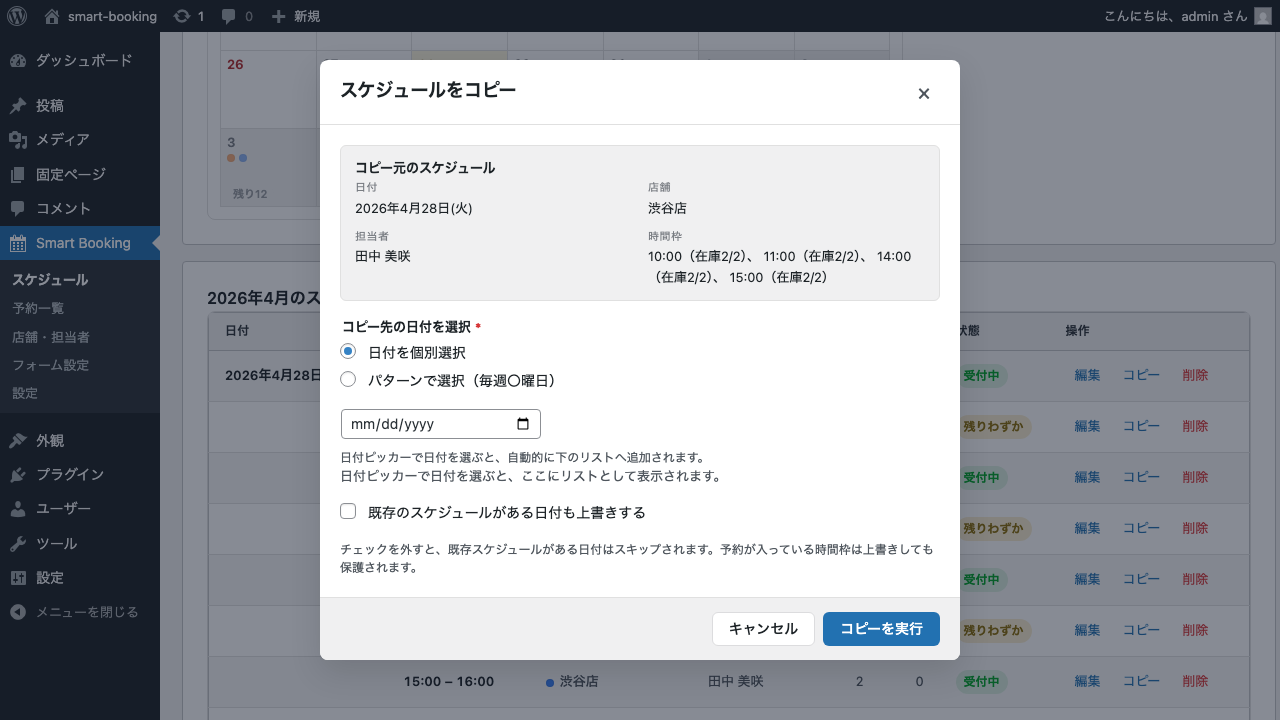The image size is (1280, 720).
Task: Click 編集 link in the first 受付中 row
Action: click(1087, 376)
